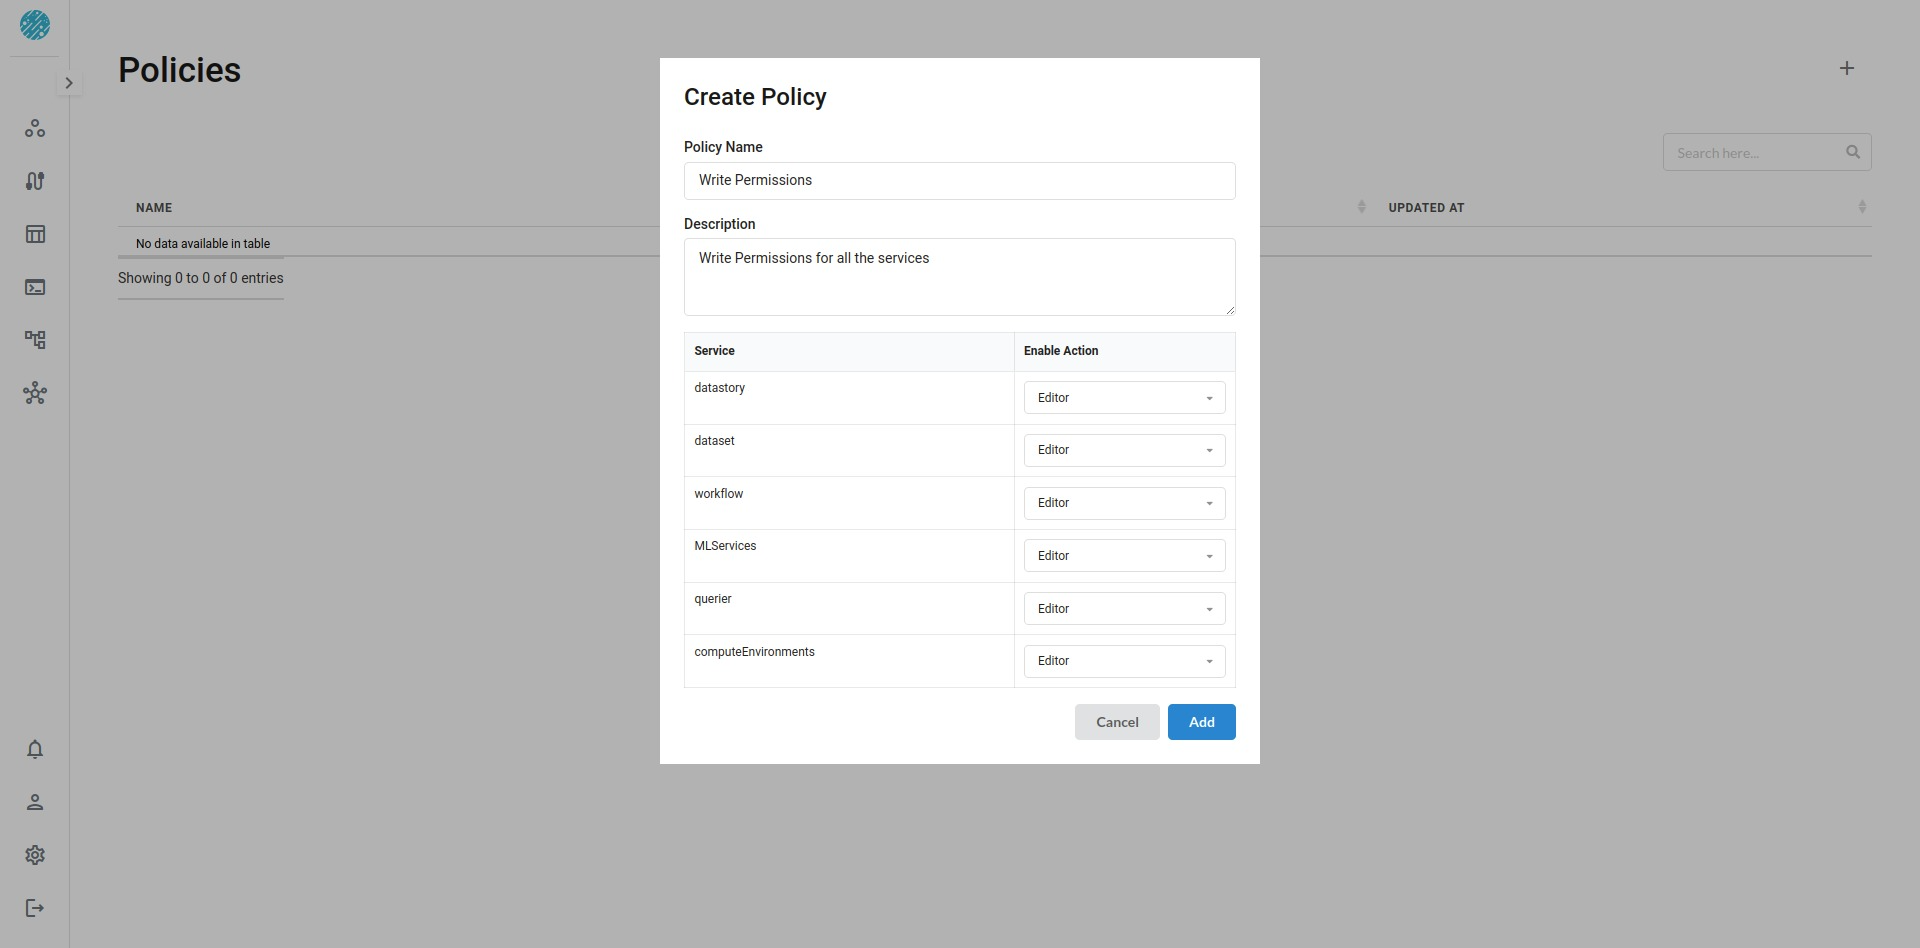
Task: Click 'No data available in table' text
Action: [x=203, y=244]
